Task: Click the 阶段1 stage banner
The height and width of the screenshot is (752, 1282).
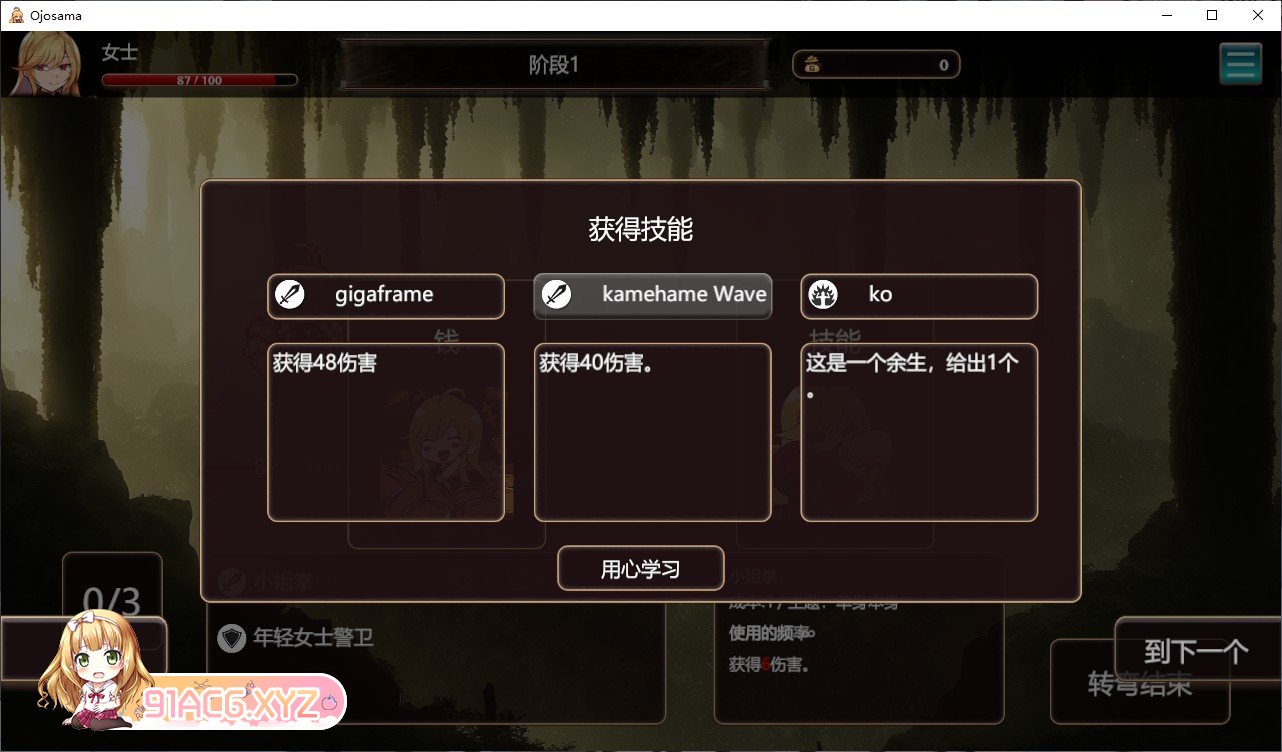Action: point(555,65)
